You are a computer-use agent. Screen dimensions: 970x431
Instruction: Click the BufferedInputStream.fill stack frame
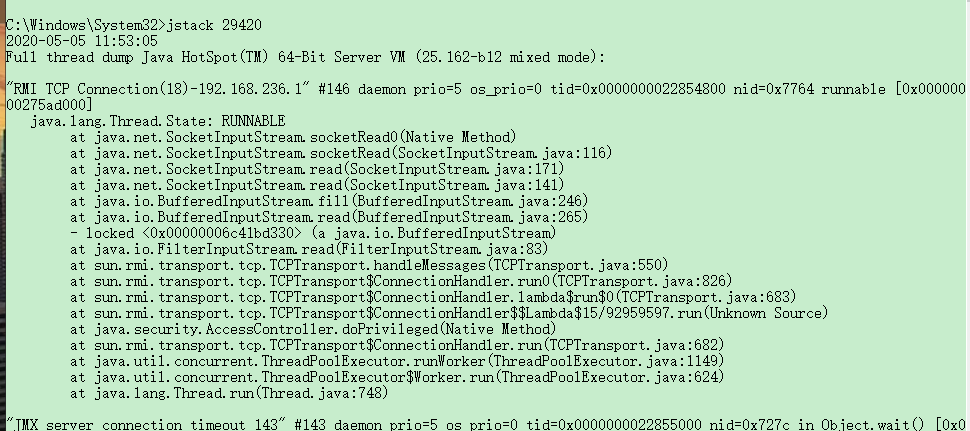click(329, 202)
